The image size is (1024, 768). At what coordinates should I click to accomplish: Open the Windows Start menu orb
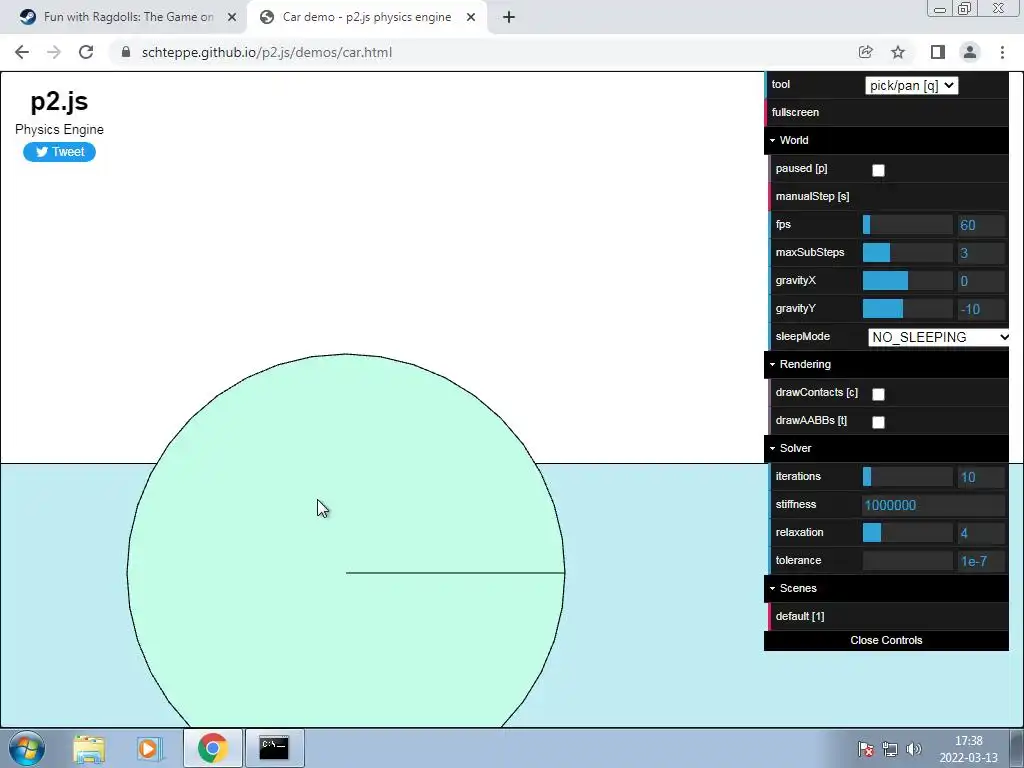pos(27,748)
